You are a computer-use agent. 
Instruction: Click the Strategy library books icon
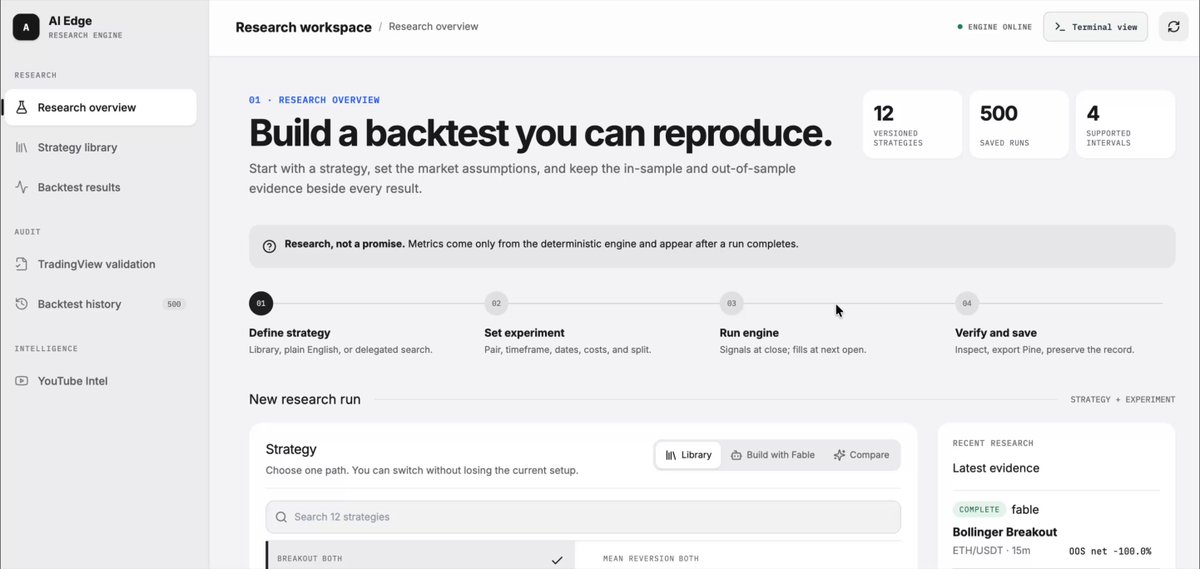(x=21, y=148)
